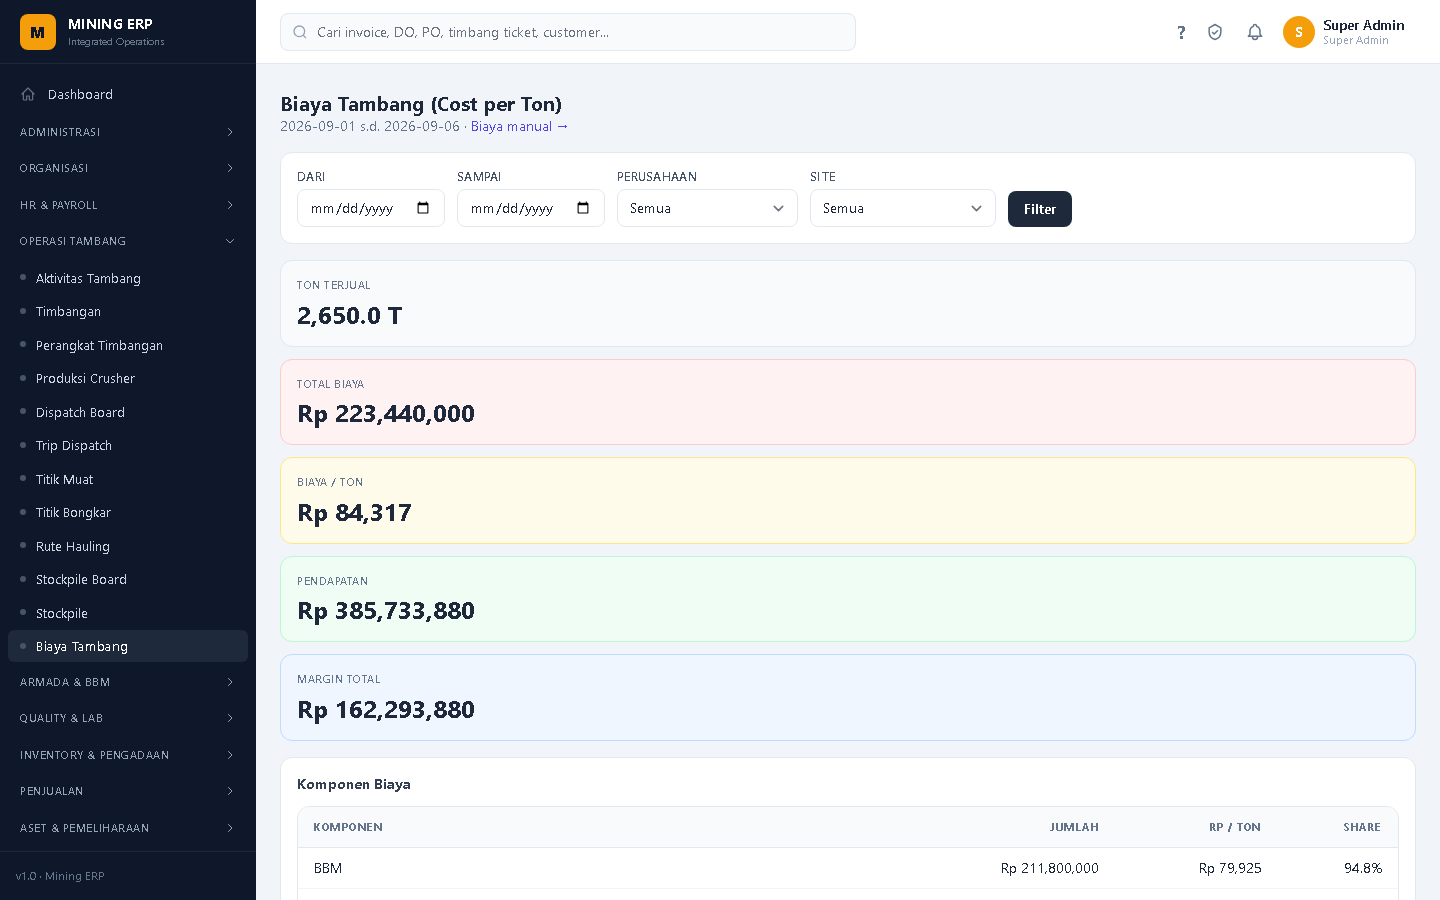
Task: Click the Jumlah column header
Action: tap(1074, 827)
